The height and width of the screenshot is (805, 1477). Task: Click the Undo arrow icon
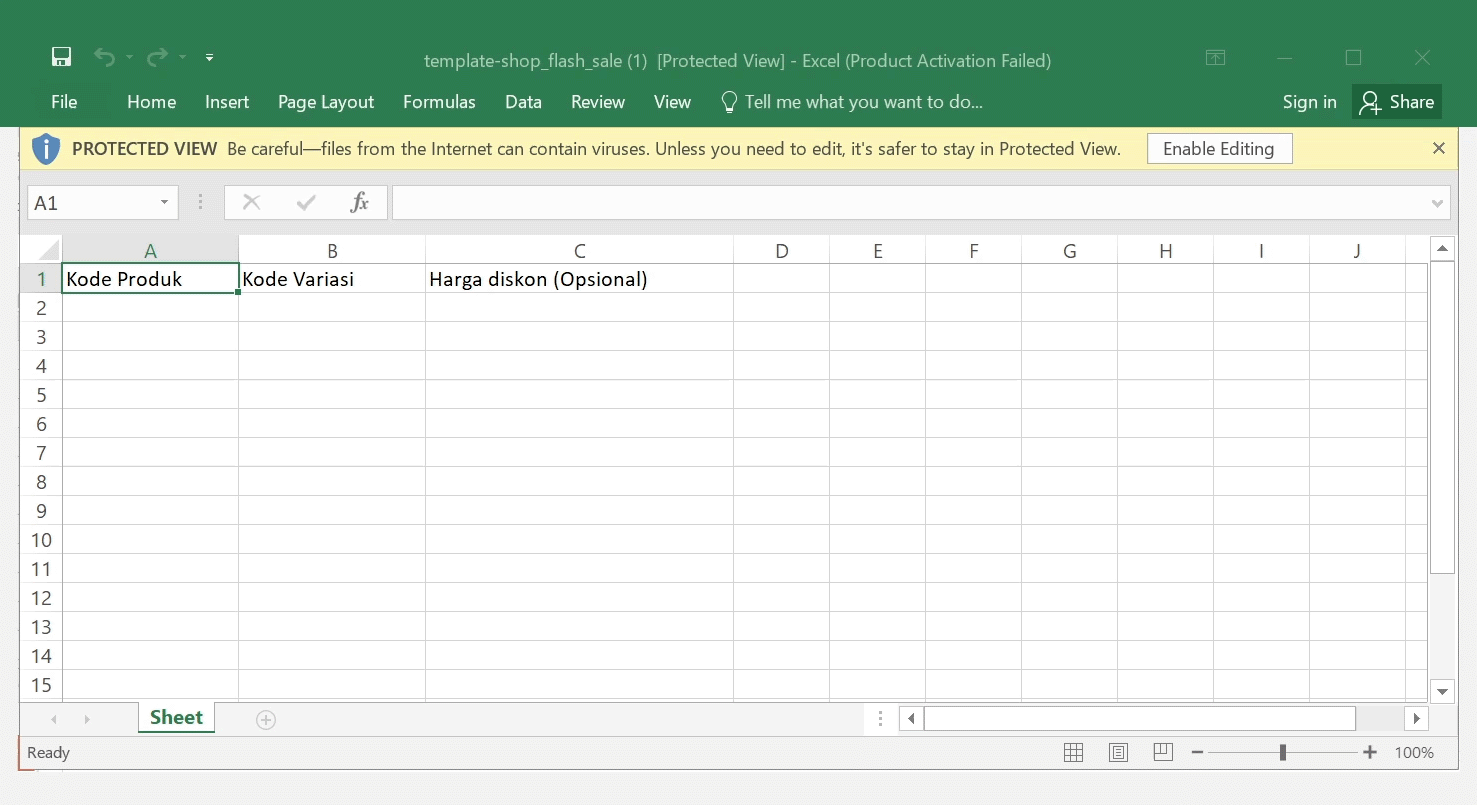[104, 57]
